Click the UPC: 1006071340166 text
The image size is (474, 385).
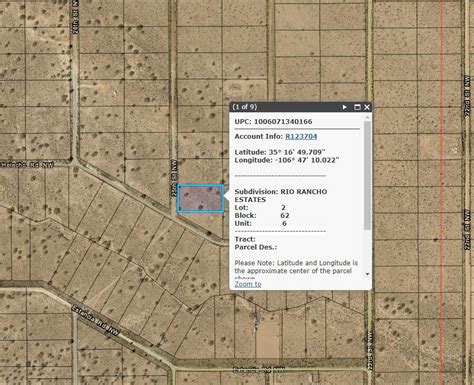pyautogui.click(x=273, y=122)
